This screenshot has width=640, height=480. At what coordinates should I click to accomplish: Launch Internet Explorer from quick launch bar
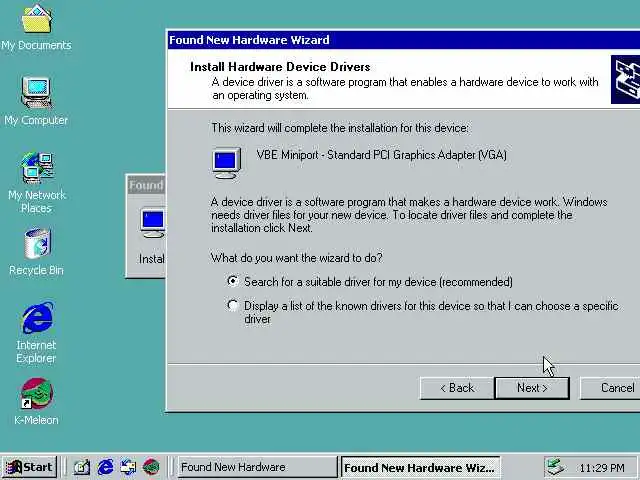click(x=105, y=467)
